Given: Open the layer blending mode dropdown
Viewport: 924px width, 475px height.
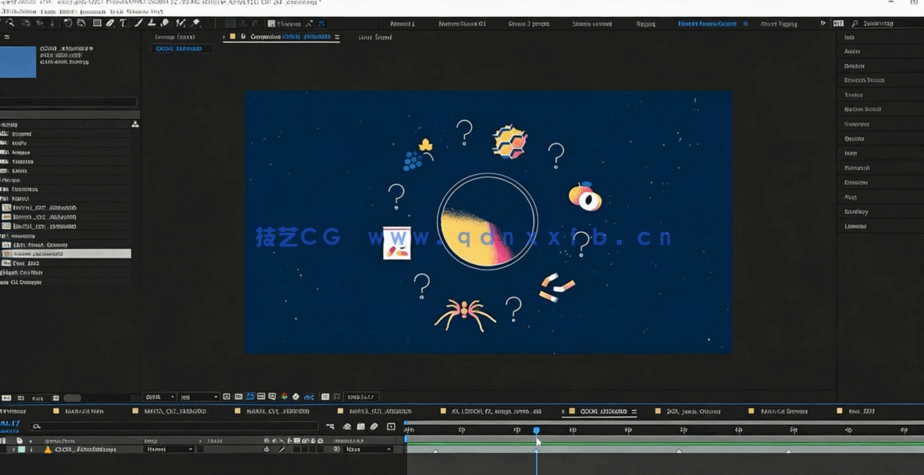Looking at the screenshot, I should tap(169, 450).
